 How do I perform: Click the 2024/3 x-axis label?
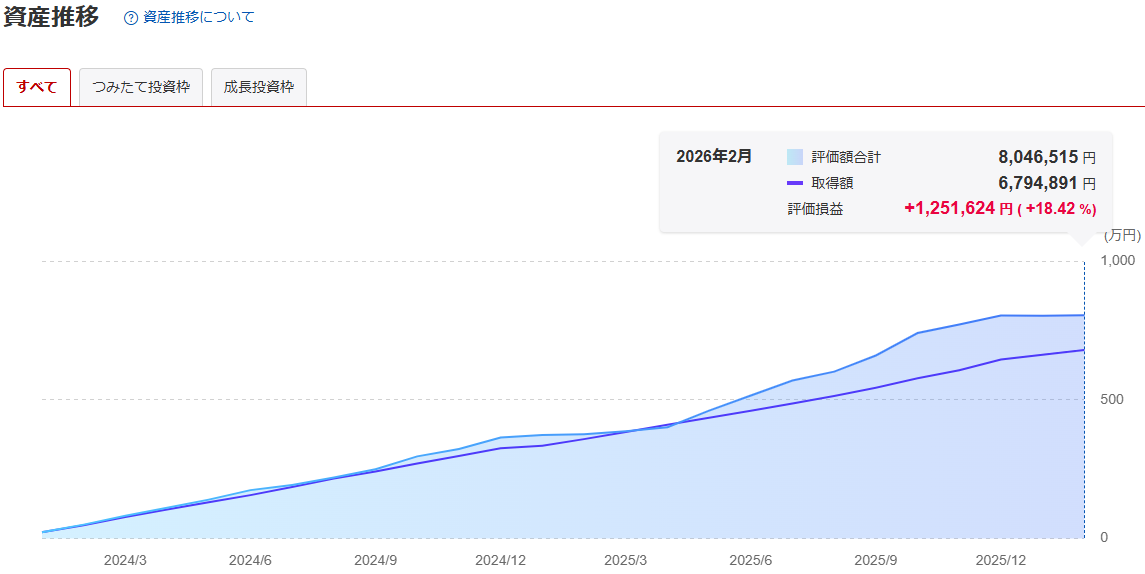(x=125, y=560)
